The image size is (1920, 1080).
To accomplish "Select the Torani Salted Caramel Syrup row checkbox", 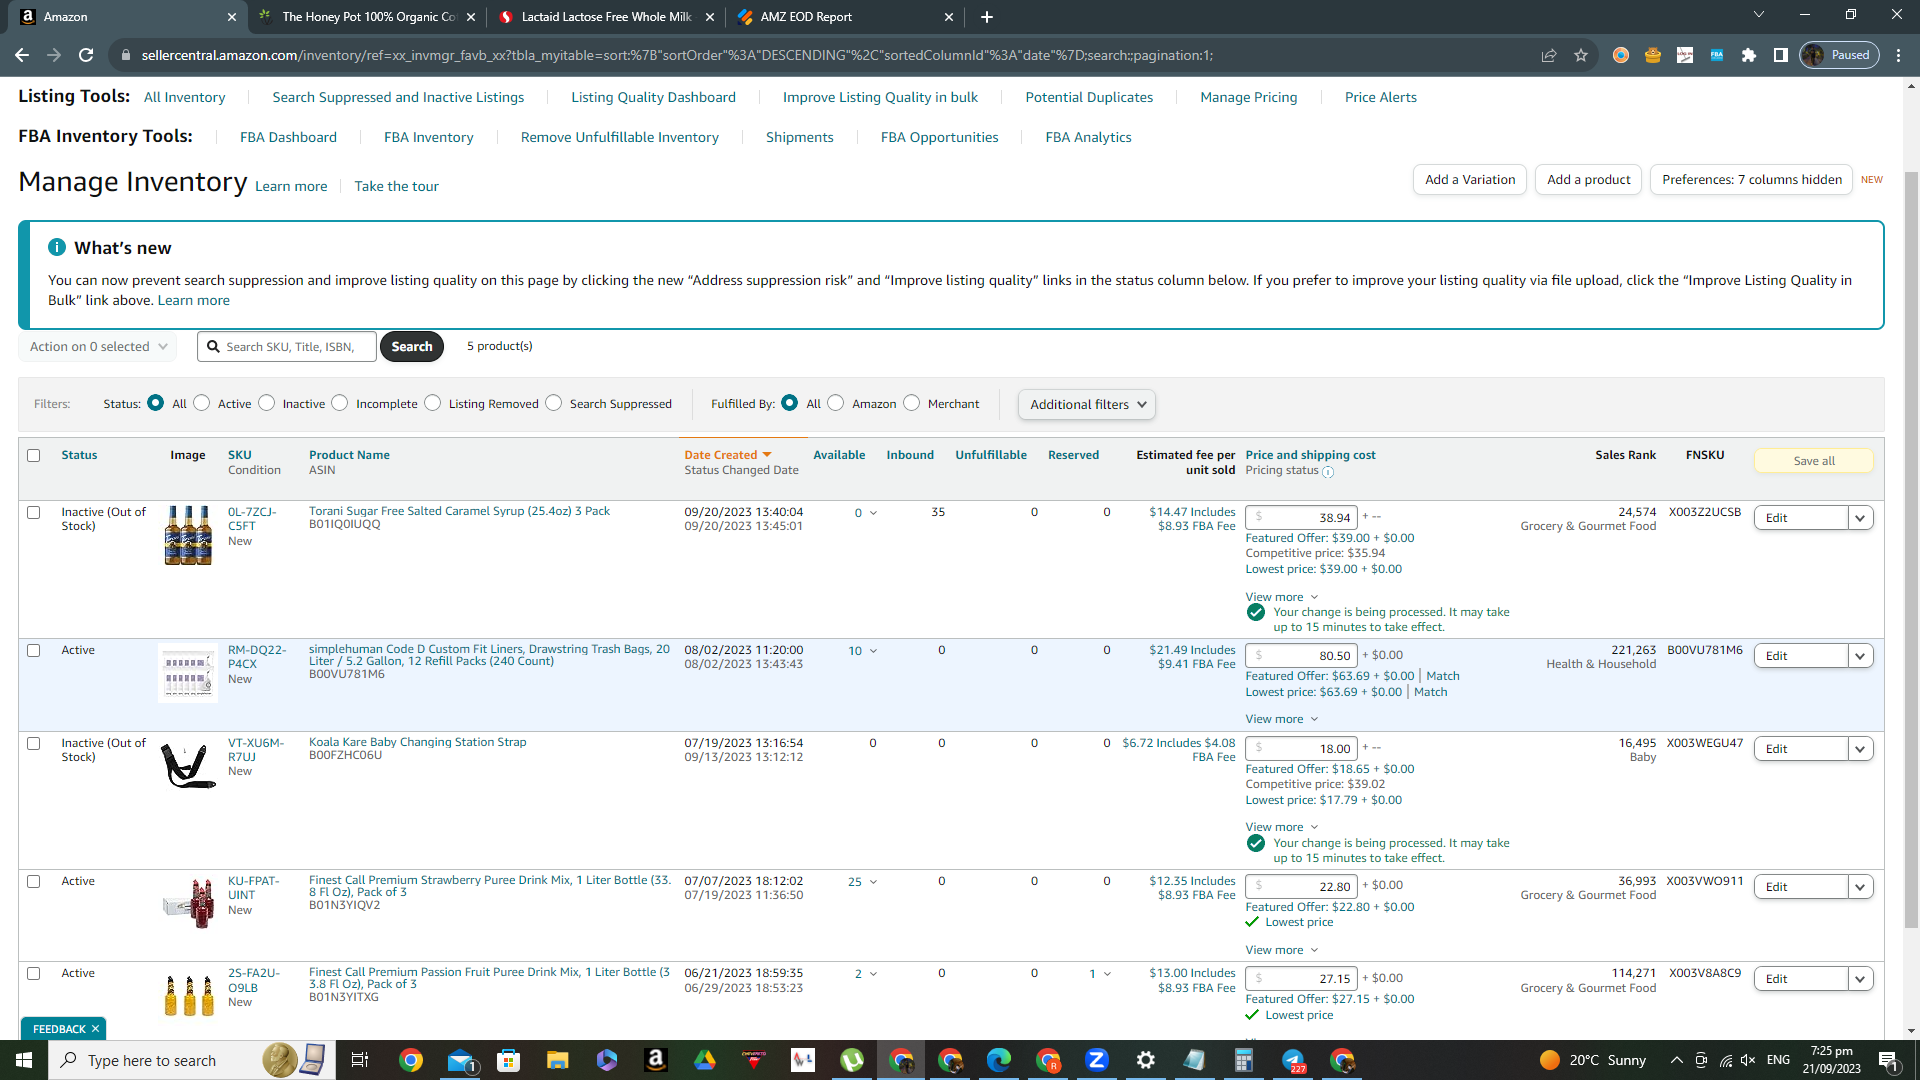I will click(33, 512).
